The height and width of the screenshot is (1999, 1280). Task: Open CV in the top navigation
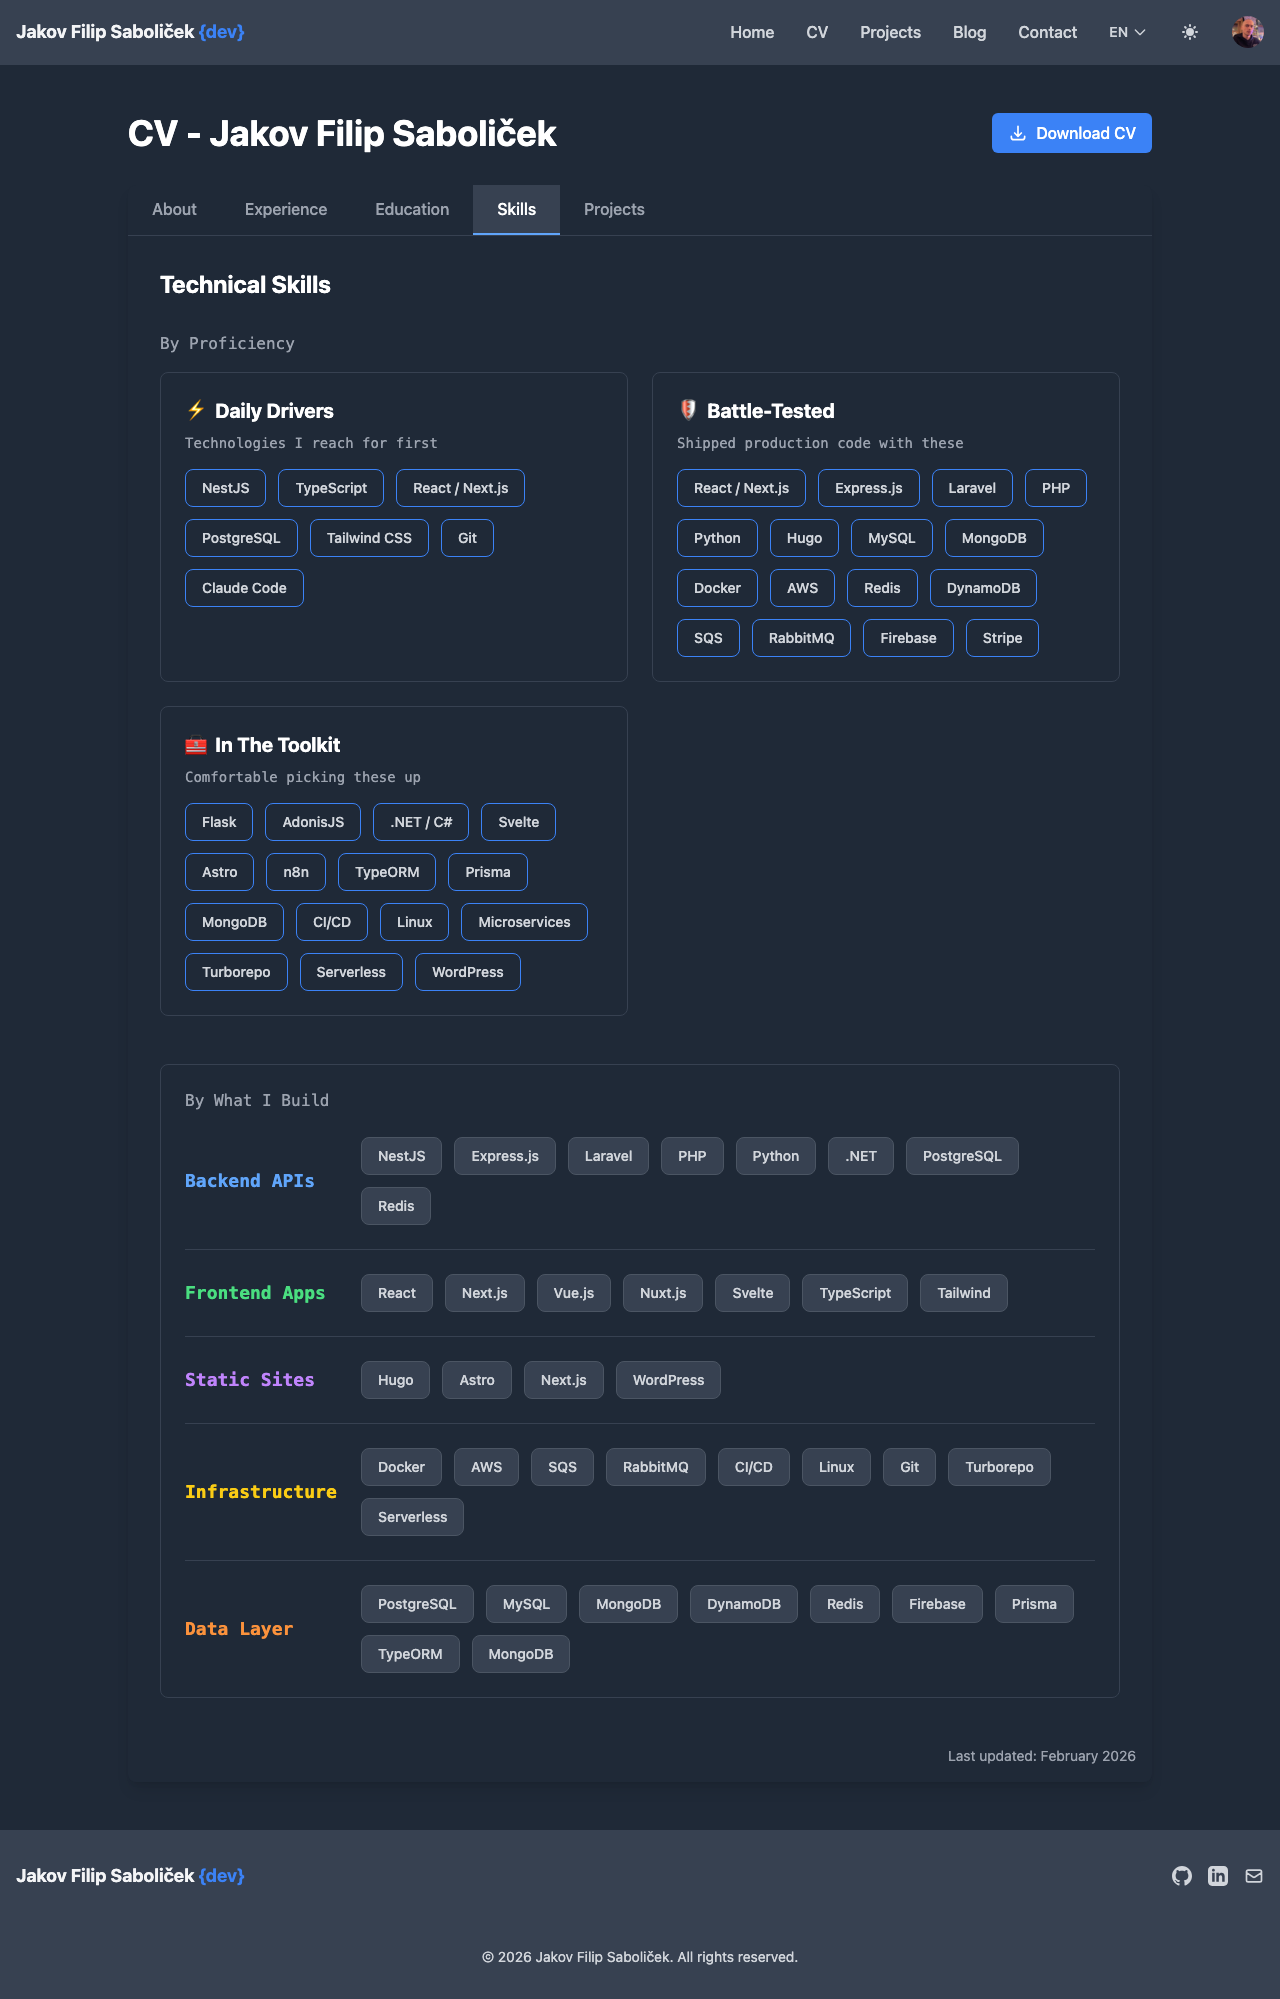coord(817,32)
